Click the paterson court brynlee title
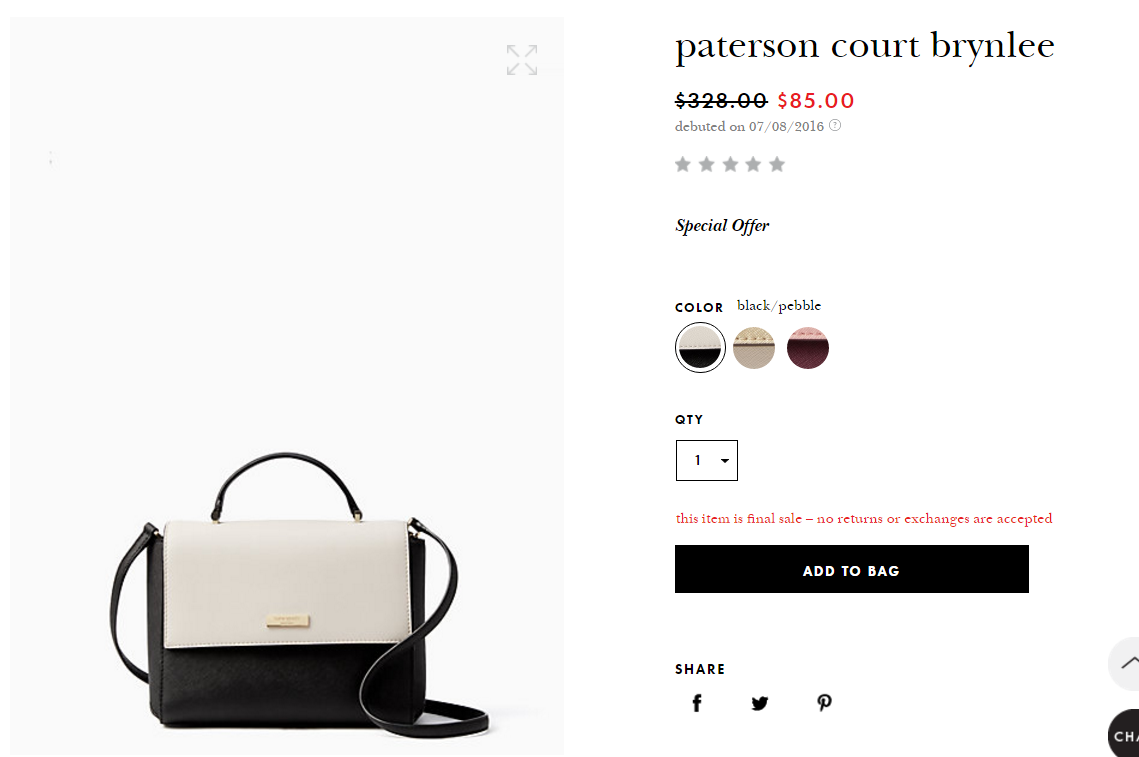Screen dimensions: 1139x757 [x=864, y=47]
